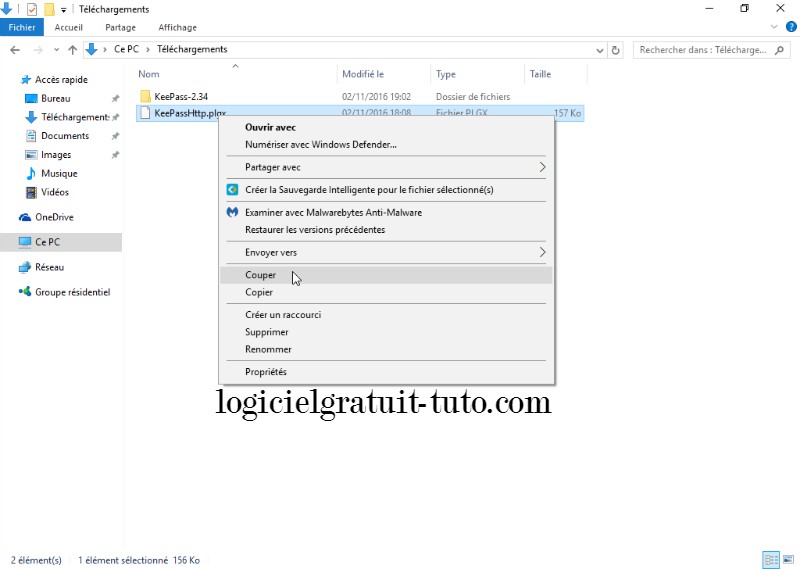
Task: Choose Numériser avec Windows Defender
Action: pyautogui.click(x=320, y=145)
